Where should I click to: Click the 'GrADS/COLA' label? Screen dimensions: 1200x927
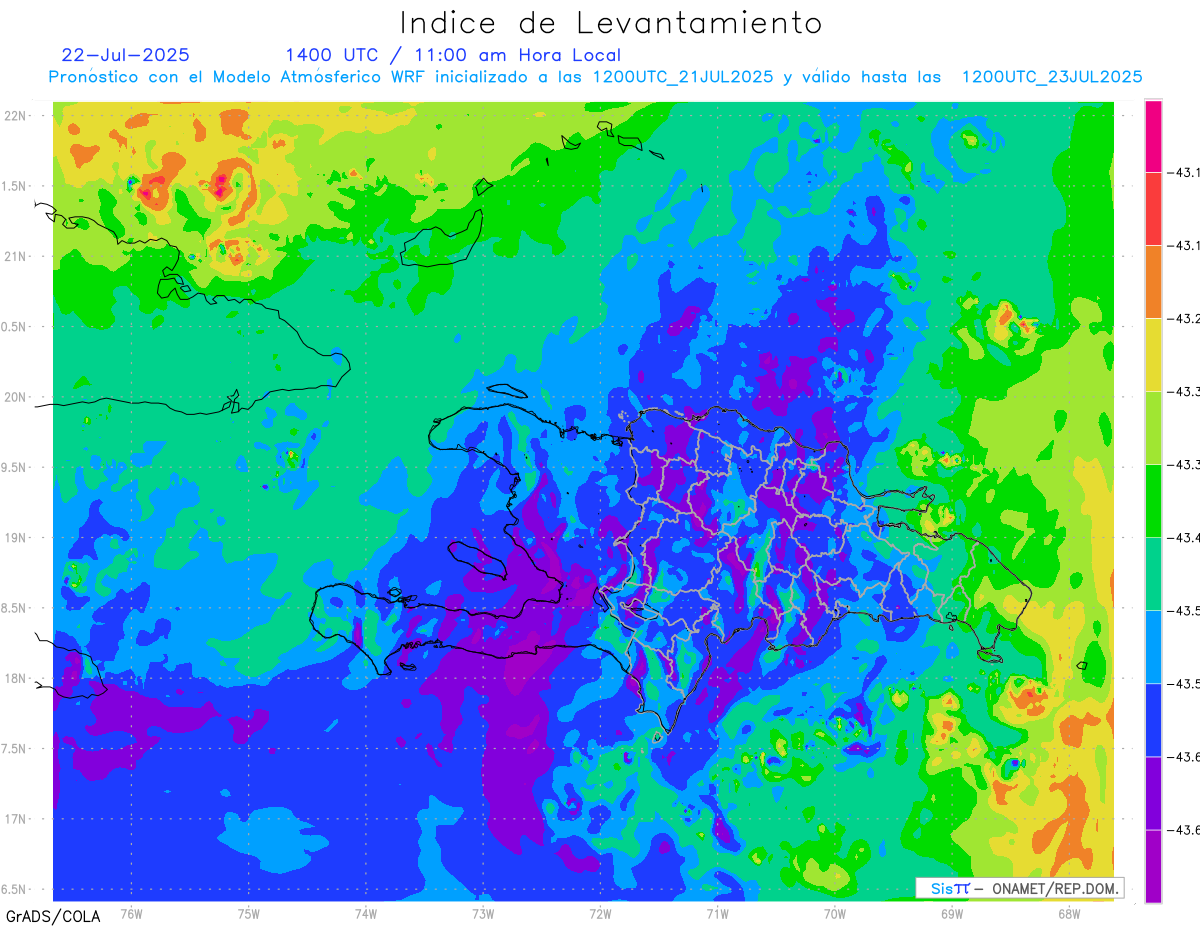[53, 916]
